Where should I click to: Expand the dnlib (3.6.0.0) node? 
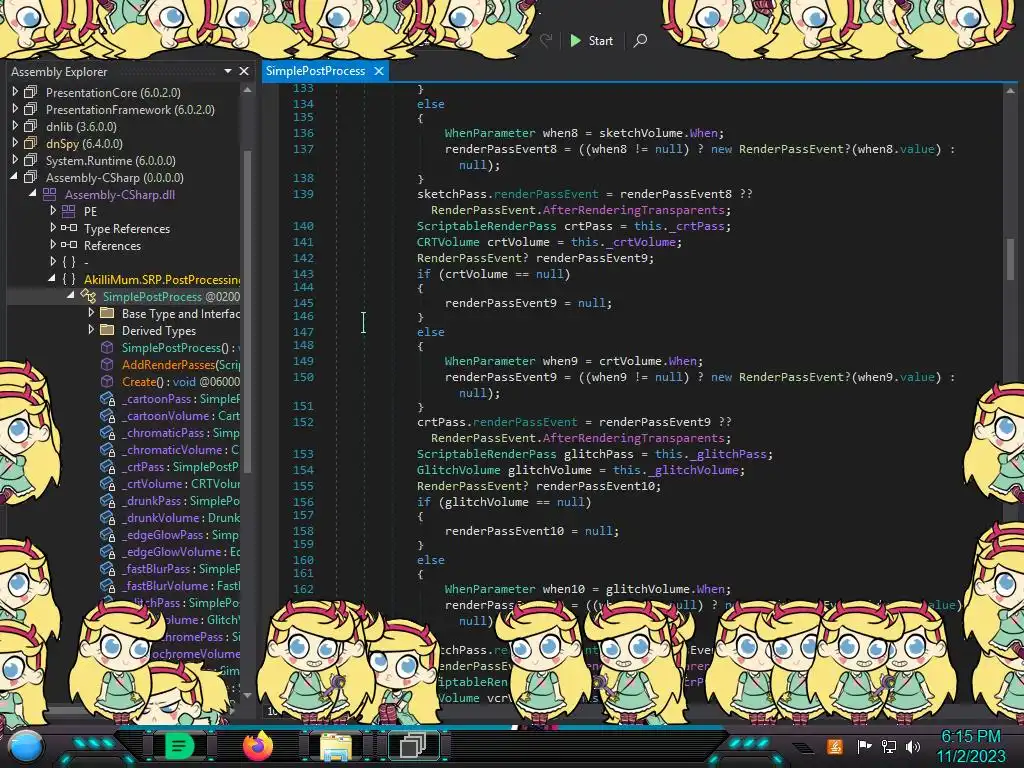click(x=15, y=126)
